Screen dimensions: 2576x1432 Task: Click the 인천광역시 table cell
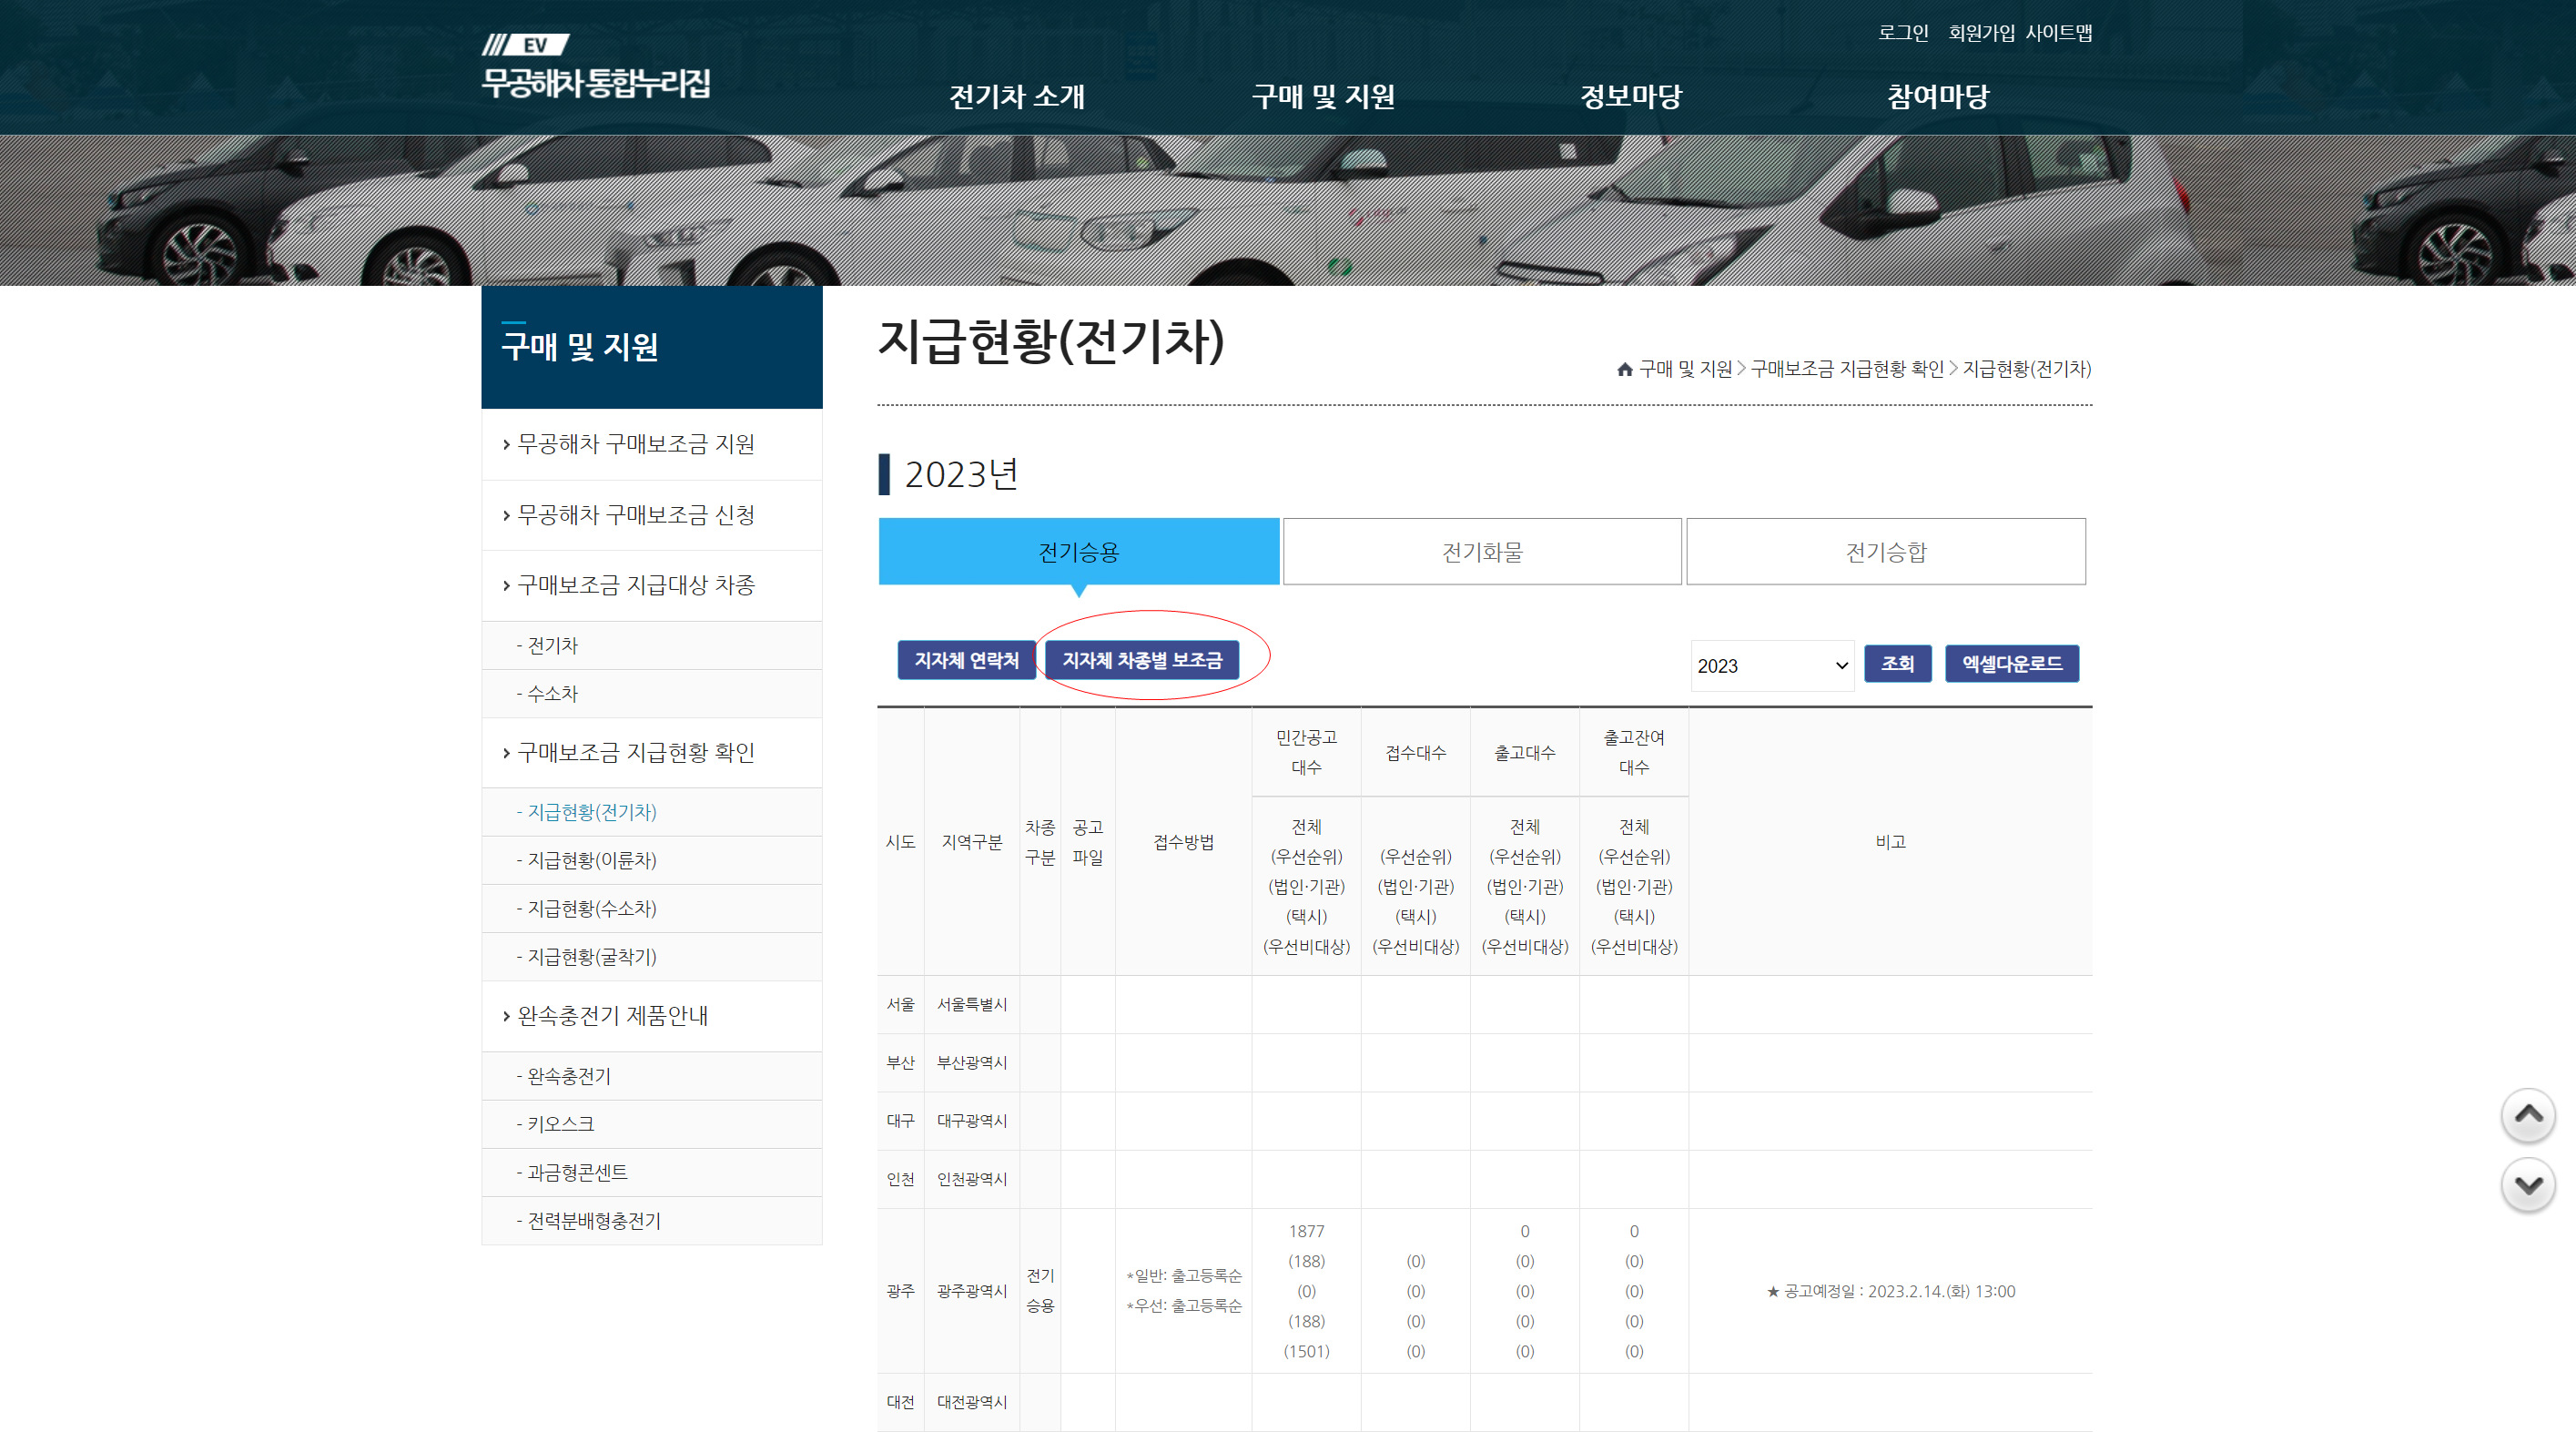[972, 1179]
